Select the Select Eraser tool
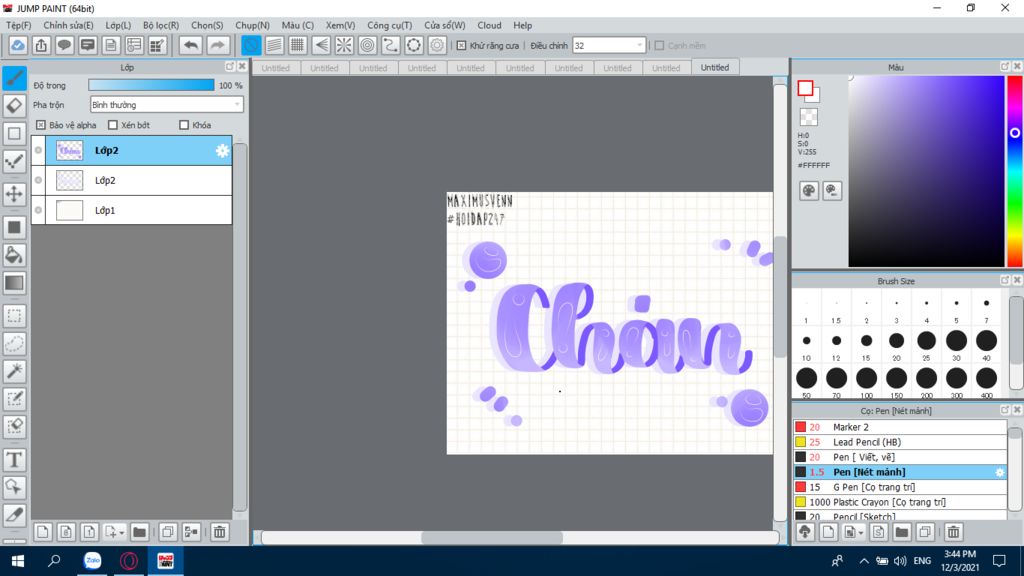Image resolution: width=1024 pixels, height=576 pixels. 14,426
